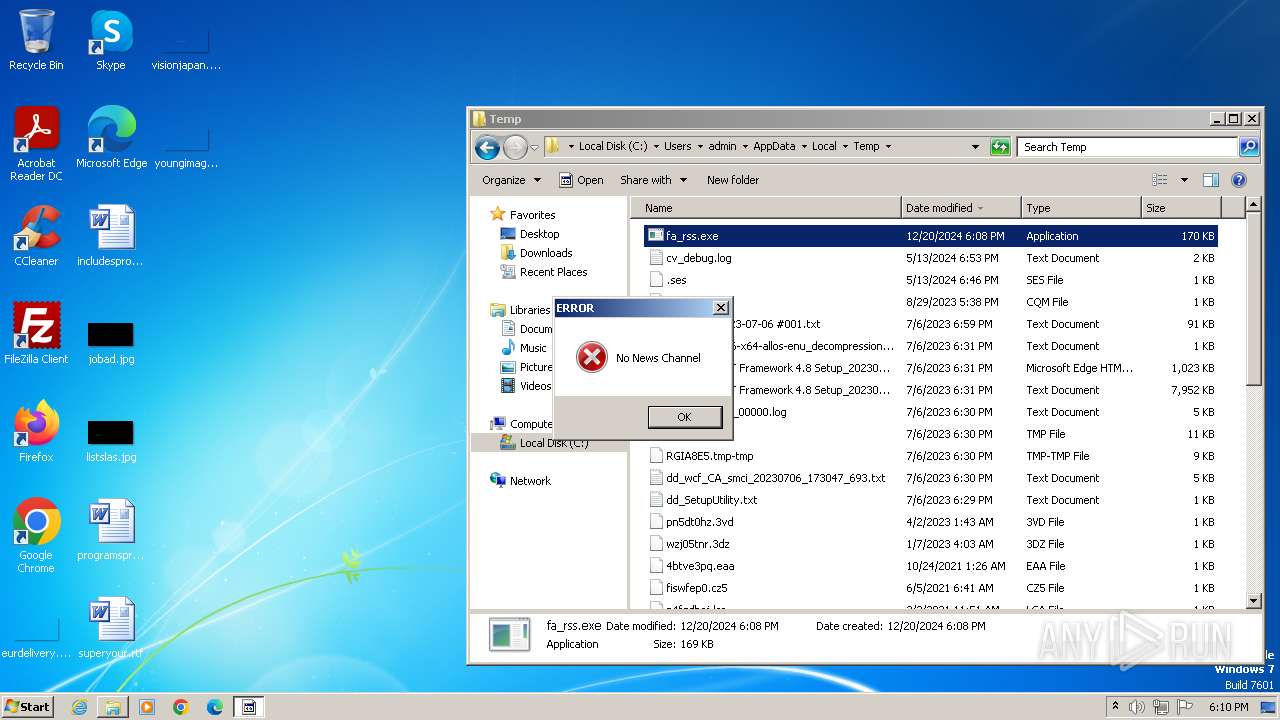Close the ERROR dialog
Viewport: 1280px width, 720px height.
(720, 308)
